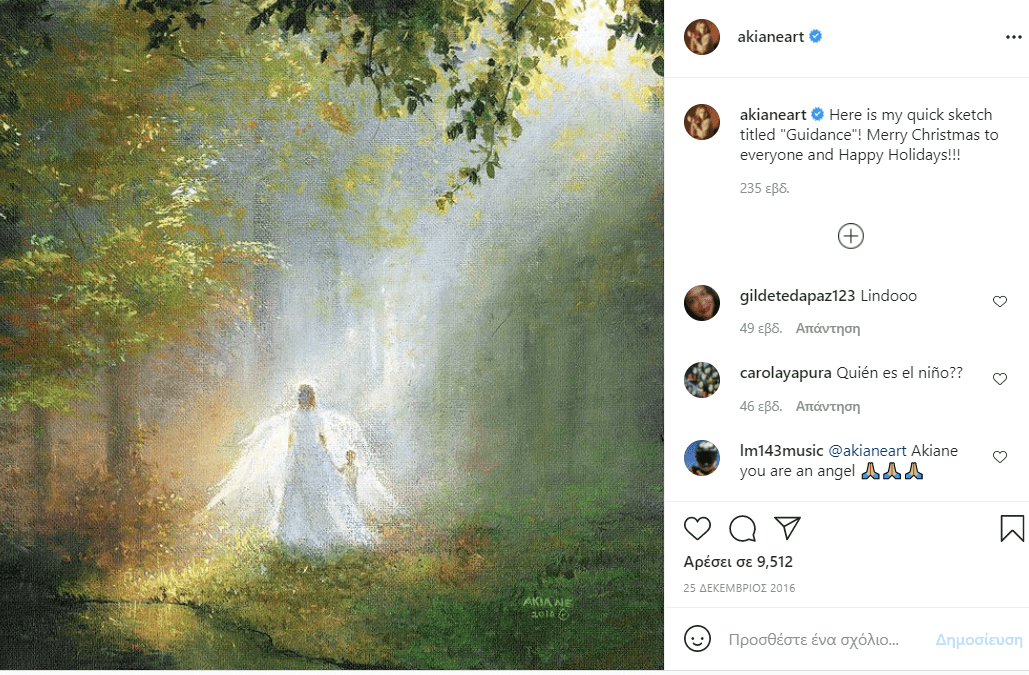Open the comment bubble icon

point(742,527)
